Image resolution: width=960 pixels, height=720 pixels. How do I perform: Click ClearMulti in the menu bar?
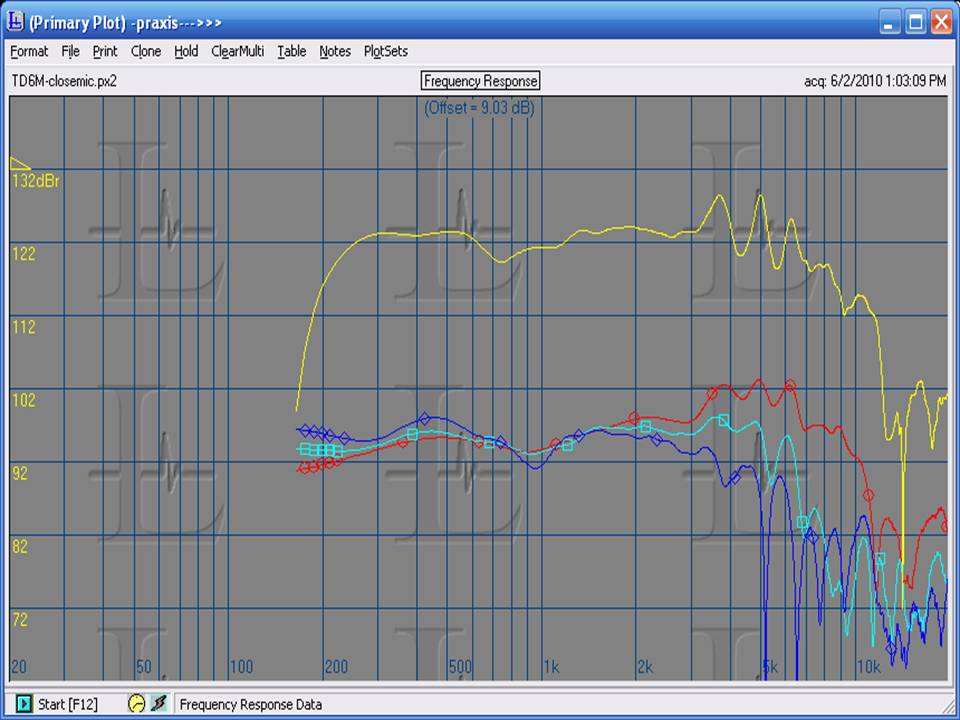click(238, 51)
